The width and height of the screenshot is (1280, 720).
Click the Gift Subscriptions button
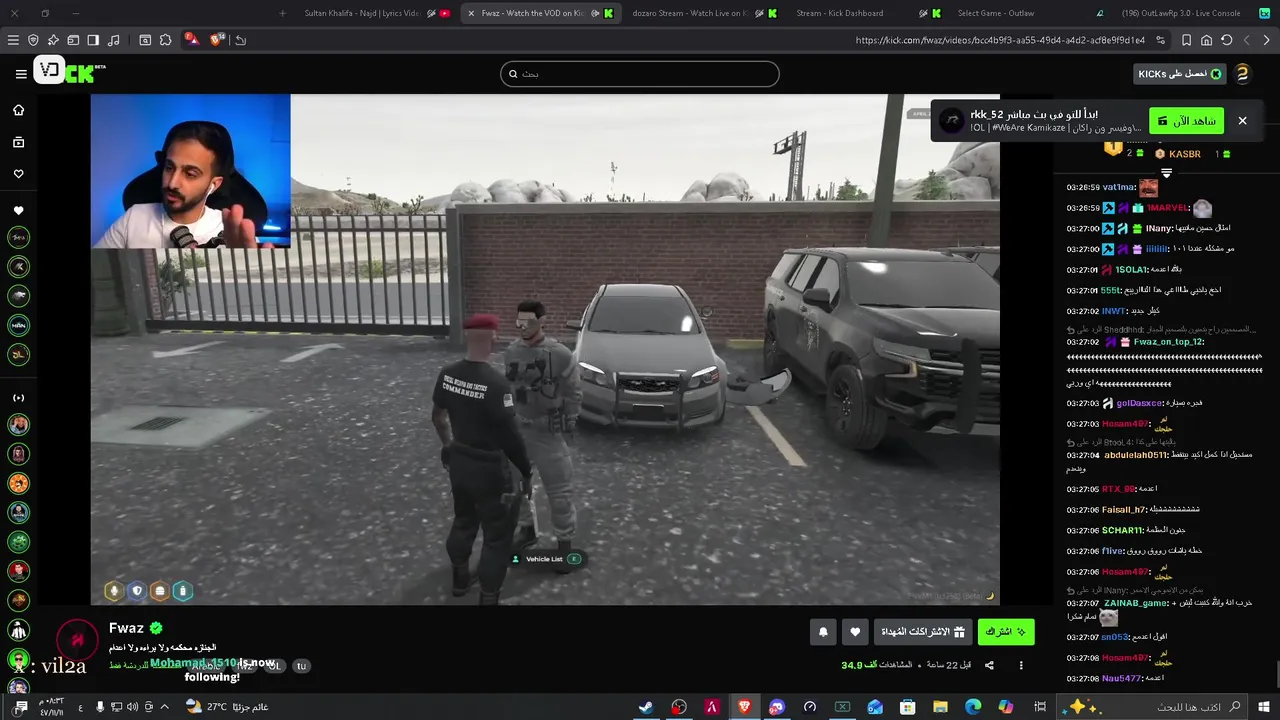(922, 632)
